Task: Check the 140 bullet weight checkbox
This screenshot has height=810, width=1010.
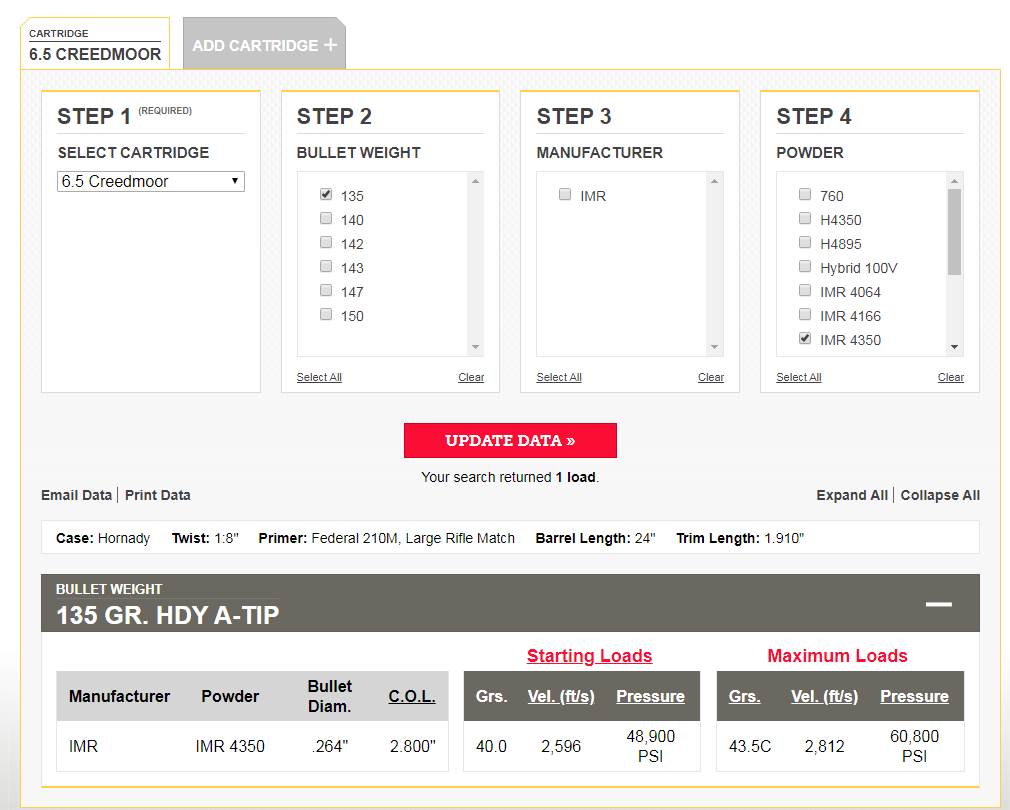Action: point(326,218)
